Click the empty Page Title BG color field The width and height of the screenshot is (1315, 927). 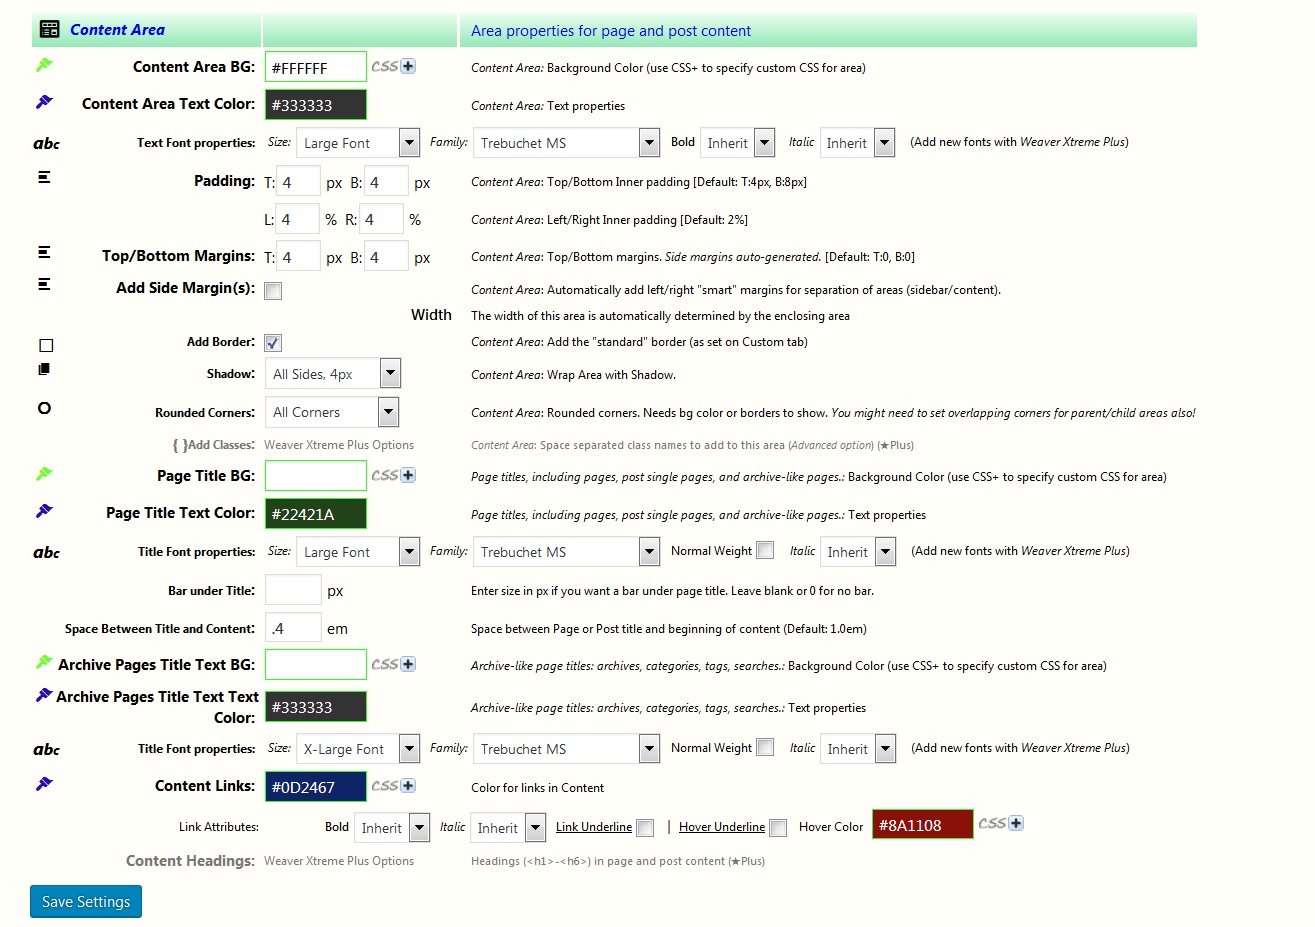point(316,476)
